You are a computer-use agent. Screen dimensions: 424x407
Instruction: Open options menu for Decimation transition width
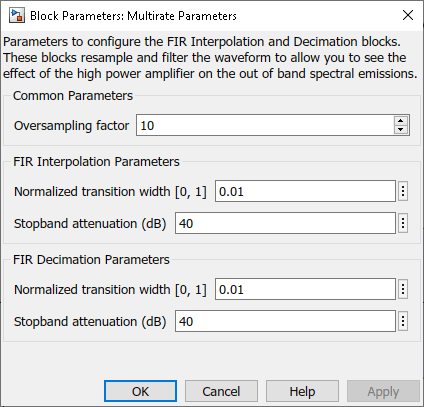(403, 289)
